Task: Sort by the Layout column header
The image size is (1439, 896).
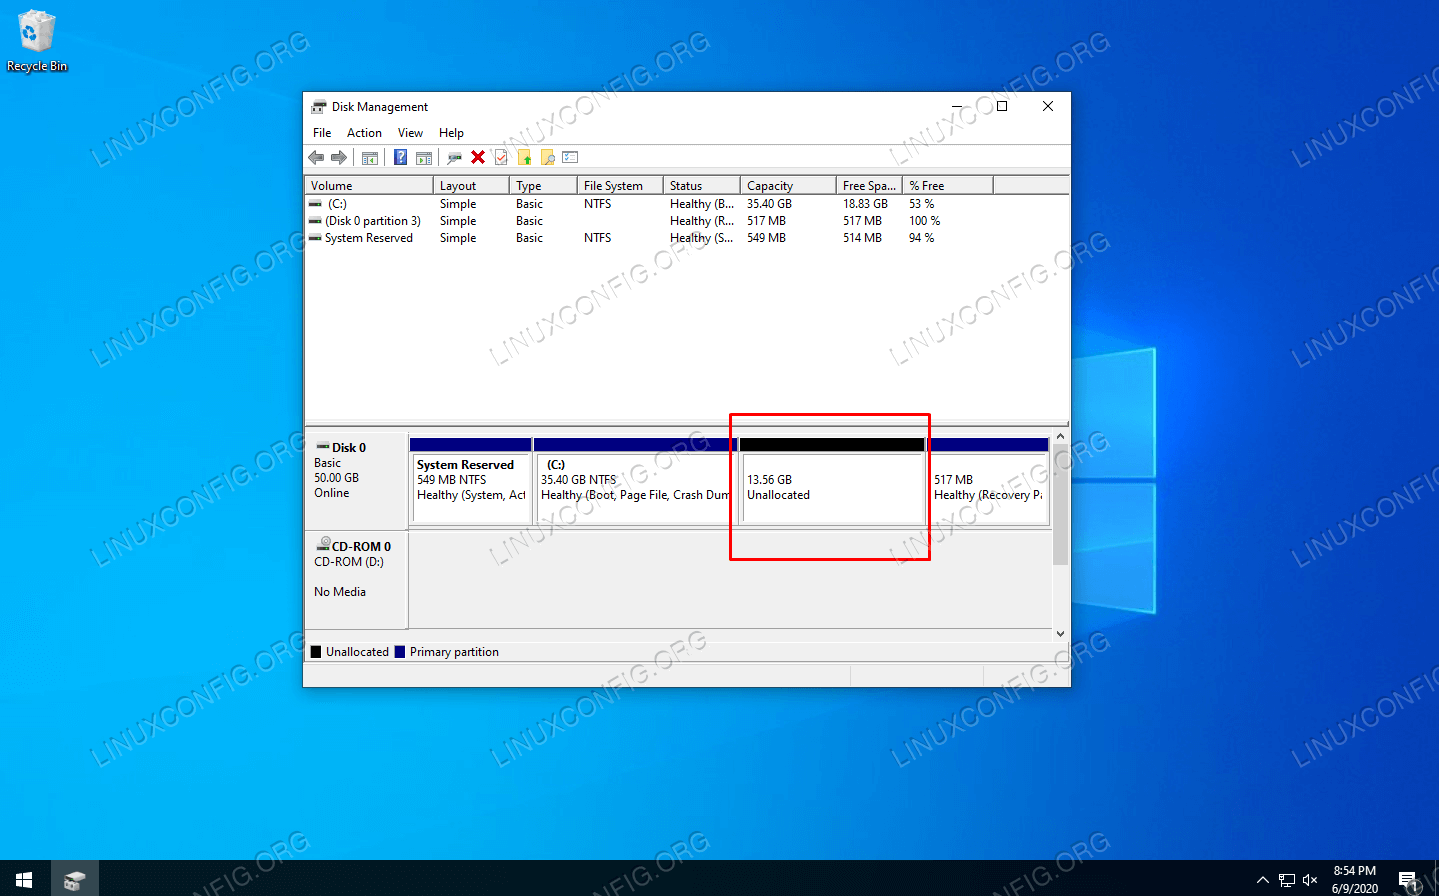Action: click(x=471, y=185)
